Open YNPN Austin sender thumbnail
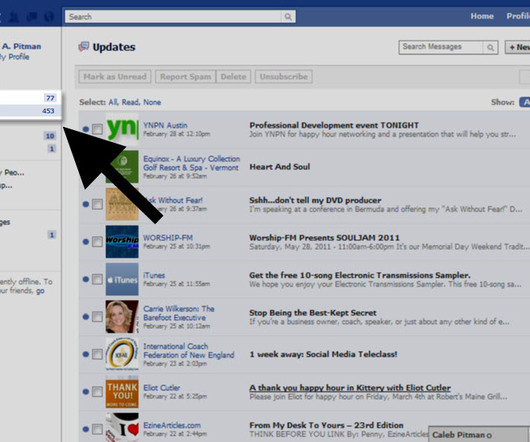 (122, 129)
